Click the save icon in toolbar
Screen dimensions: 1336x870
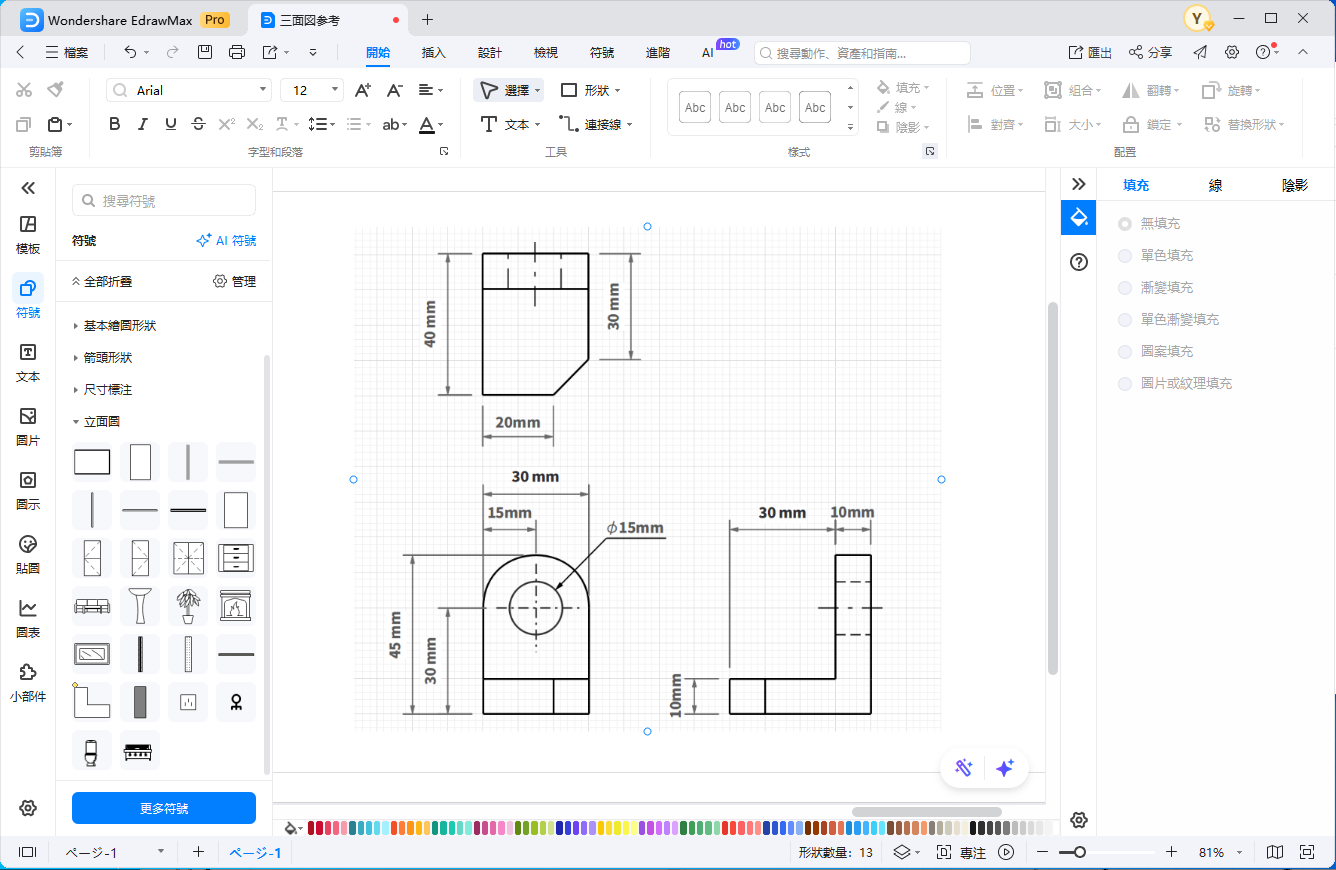[205, 52]
